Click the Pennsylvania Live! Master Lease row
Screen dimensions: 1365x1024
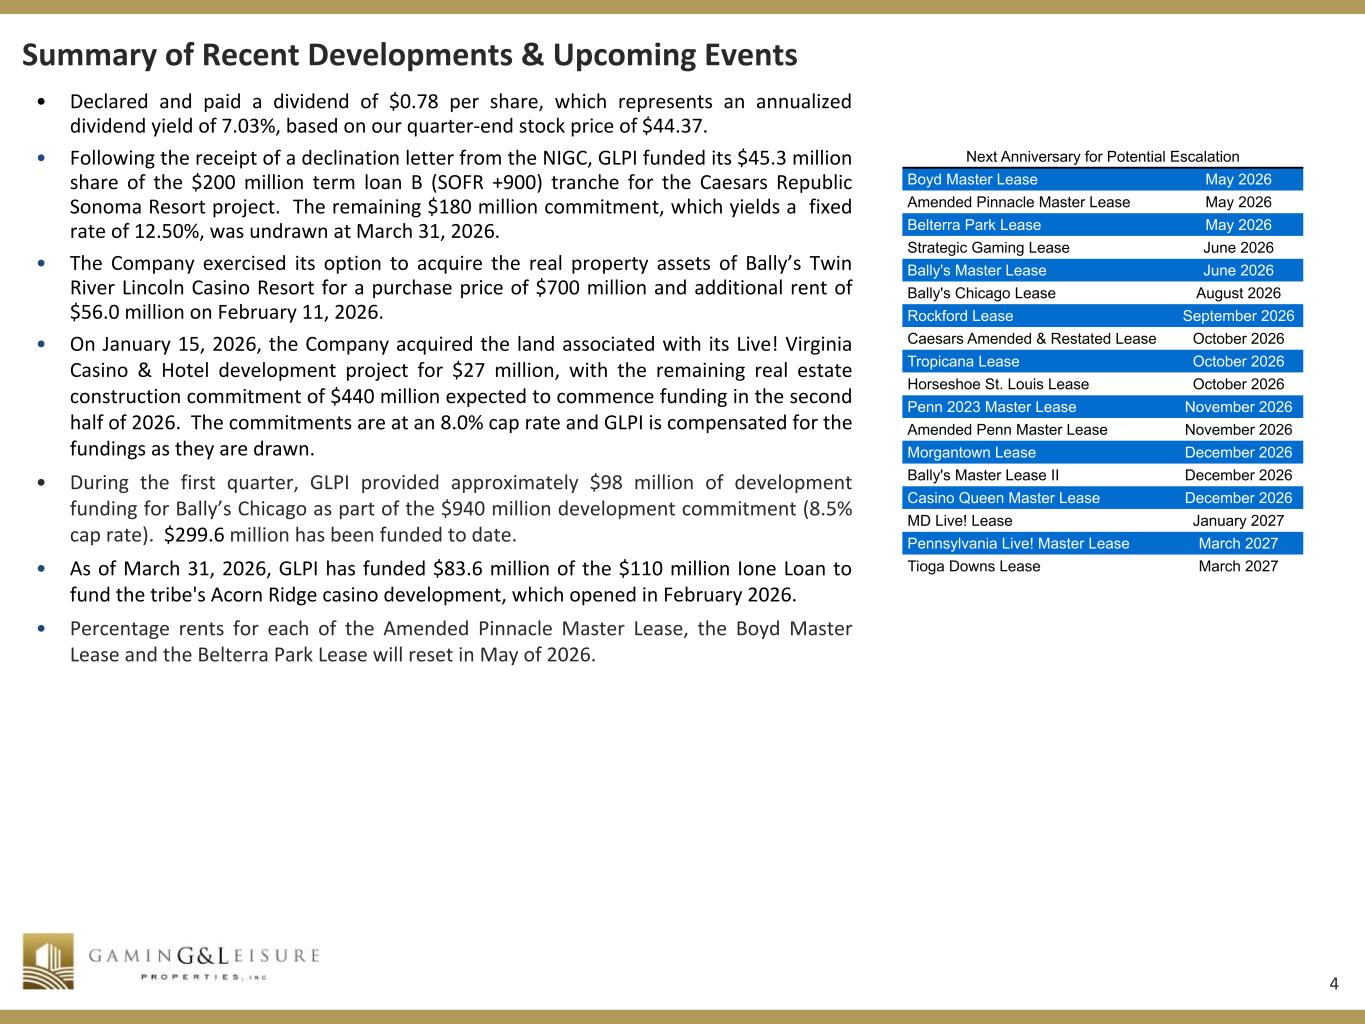(x=1102, y=543)
